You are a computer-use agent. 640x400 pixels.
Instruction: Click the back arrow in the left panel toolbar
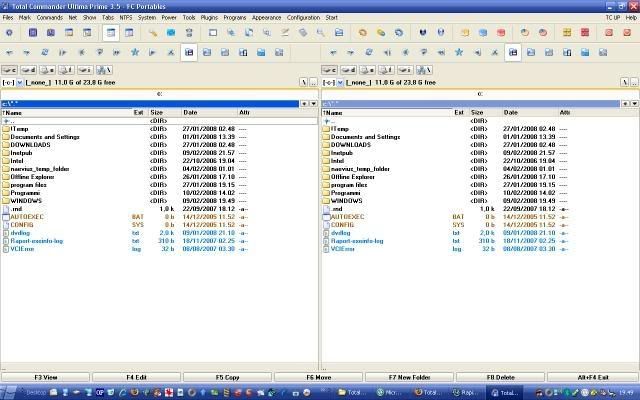click(x=9, y=52)
